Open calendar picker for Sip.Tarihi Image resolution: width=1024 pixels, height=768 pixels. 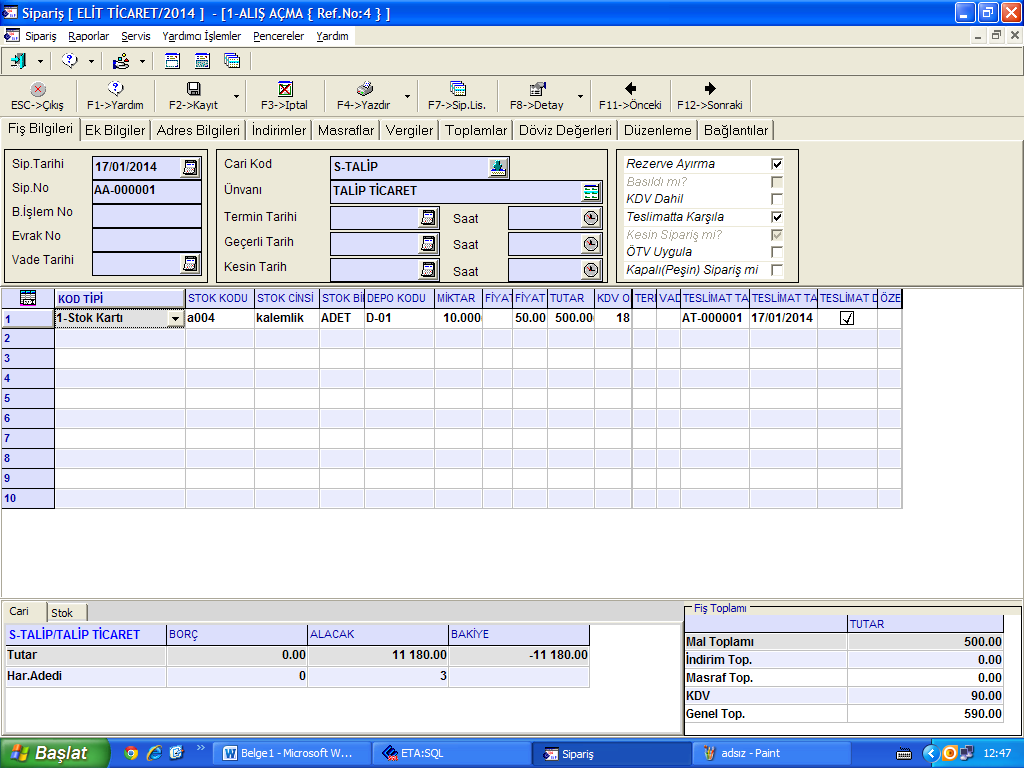(x=190, y=167)
